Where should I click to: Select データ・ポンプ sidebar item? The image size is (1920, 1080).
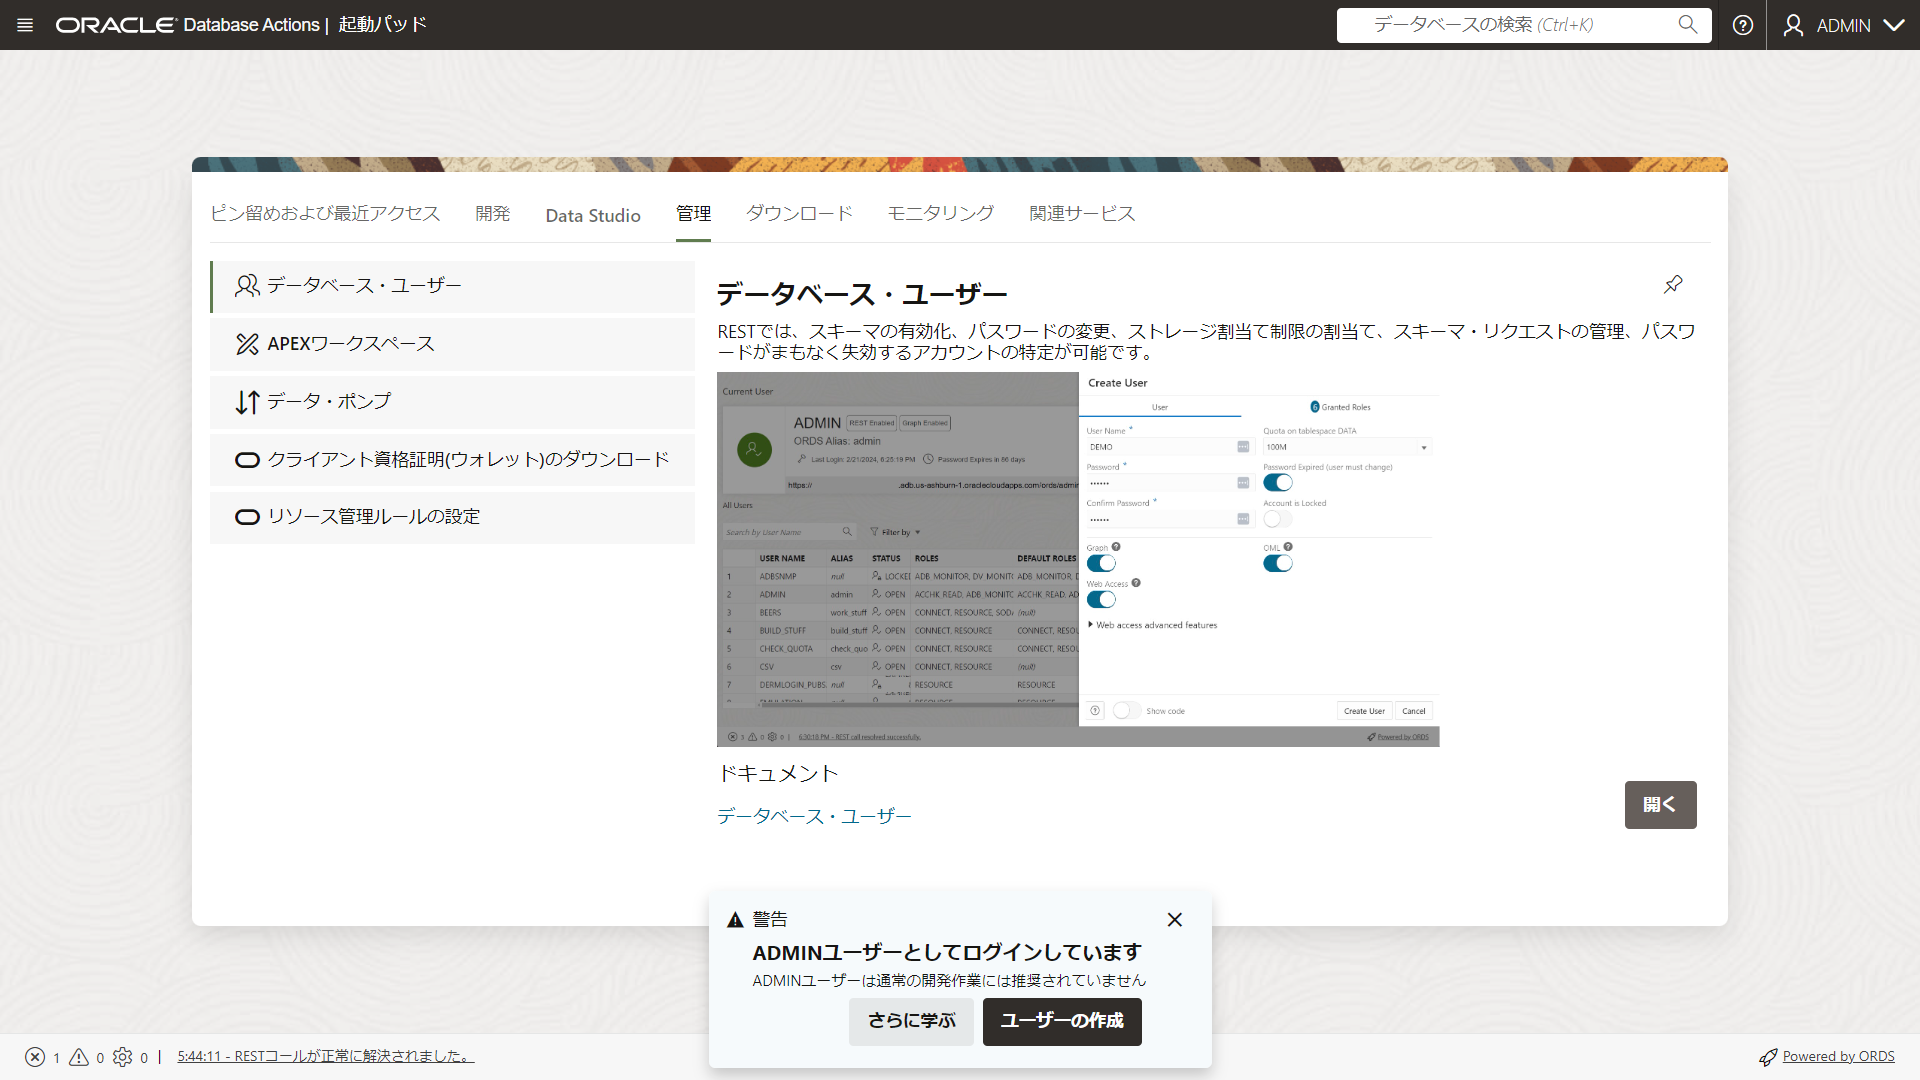452,402
